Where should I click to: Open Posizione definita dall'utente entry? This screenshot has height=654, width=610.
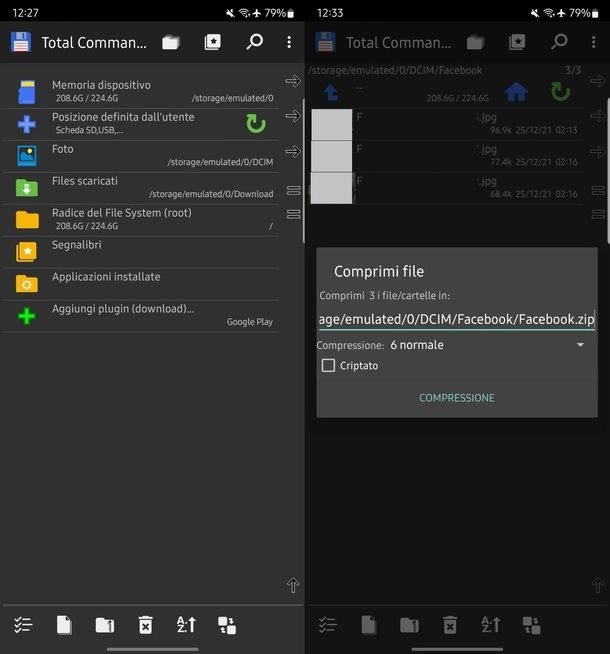[x=141, y=123]
